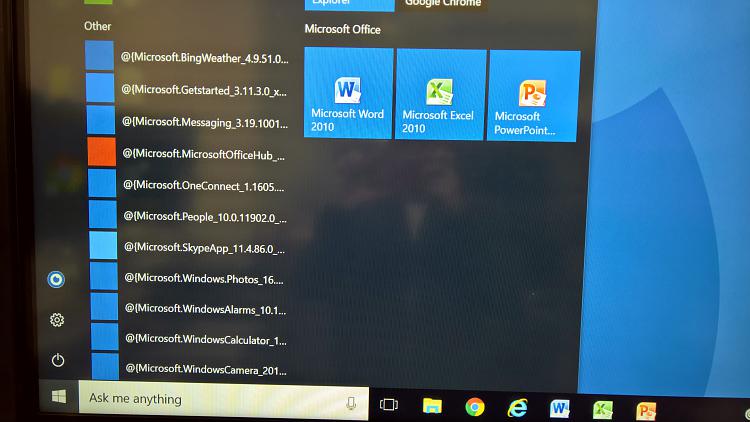The width and height of the screenshot is (750, 422).
Task: Open the Microsoft Excel 2010 tile
Action: [x=441, y=95]
